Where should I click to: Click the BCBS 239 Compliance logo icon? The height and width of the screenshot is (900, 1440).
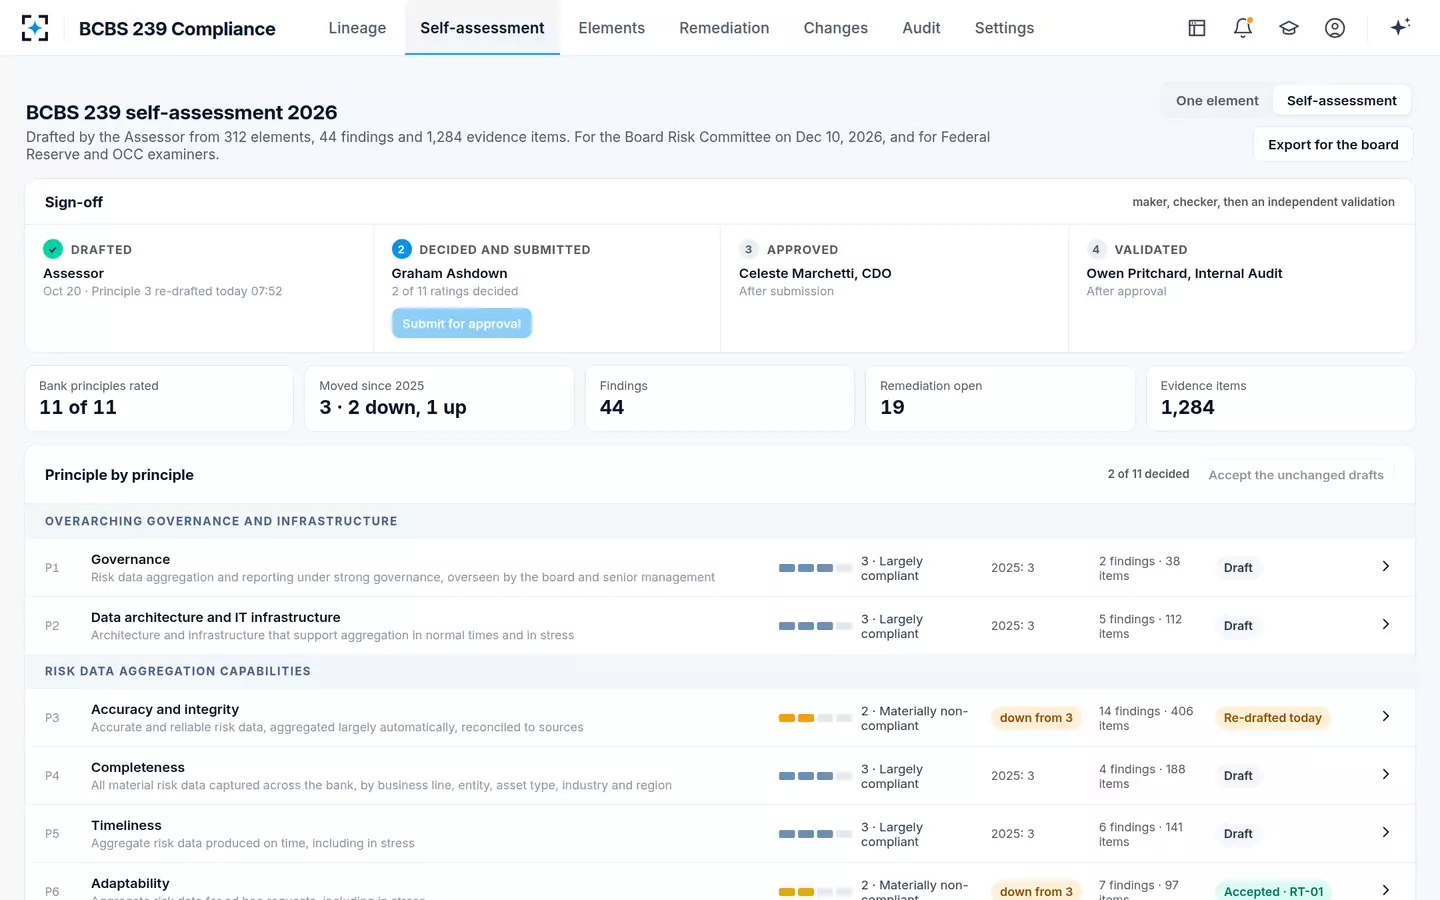[35, 28]
